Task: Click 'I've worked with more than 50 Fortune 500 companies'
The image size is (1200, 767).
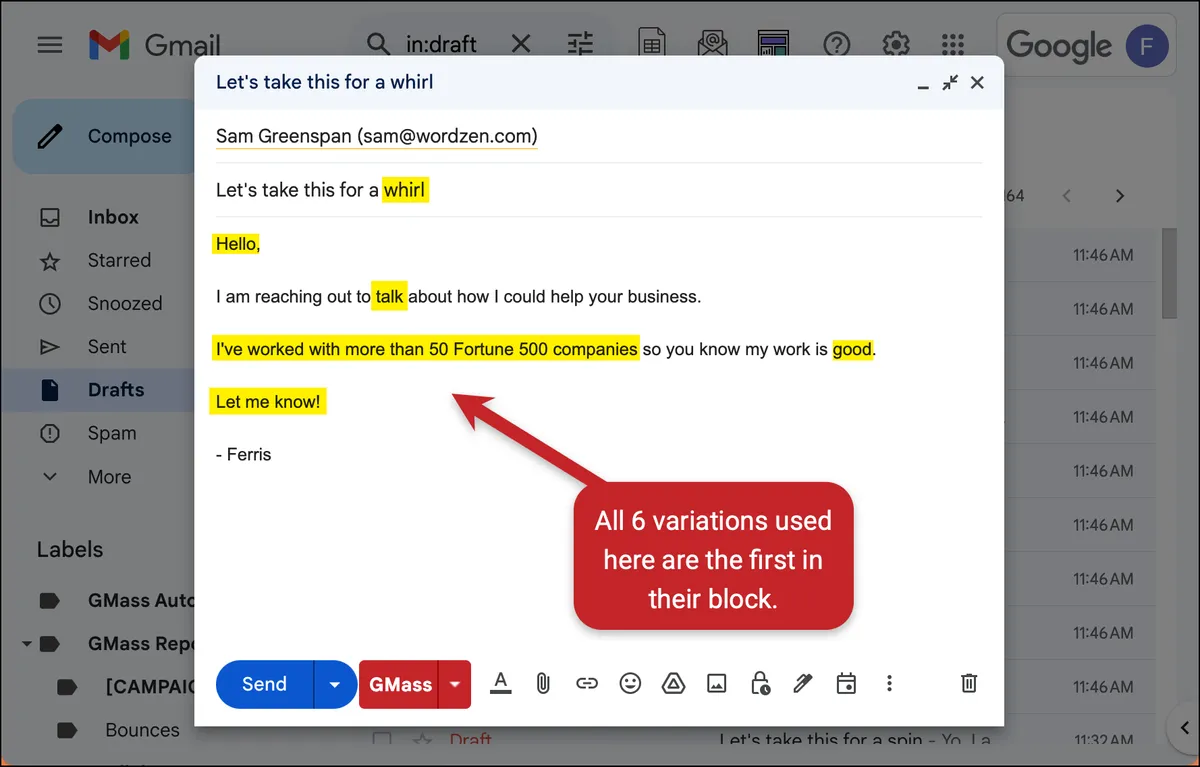Action: [x=426, y=349]
